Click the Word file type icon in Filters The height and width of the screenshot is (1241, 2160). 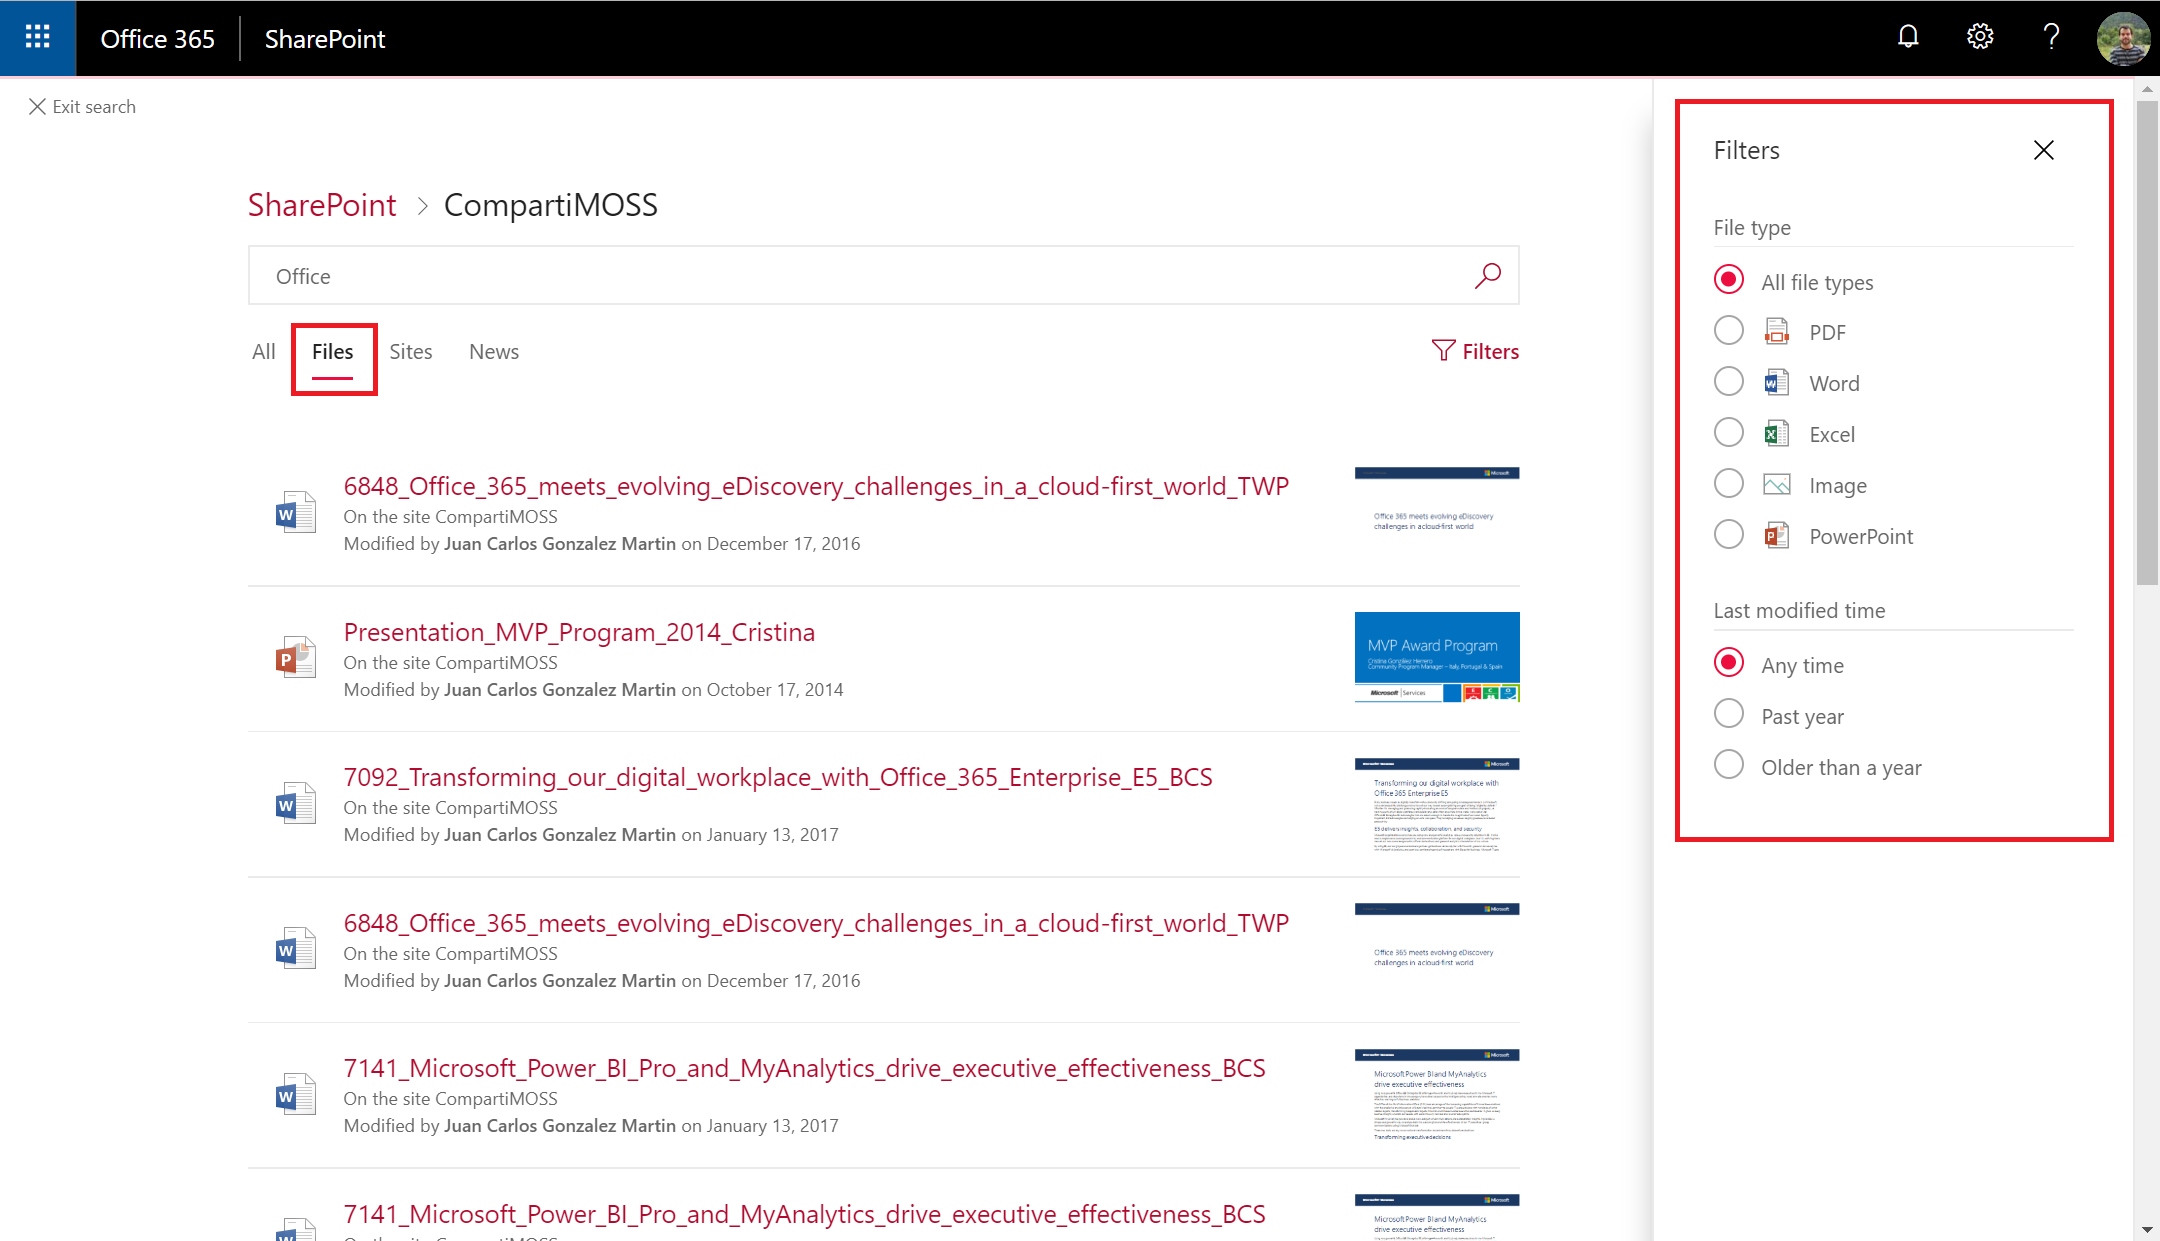point(1777,382)
